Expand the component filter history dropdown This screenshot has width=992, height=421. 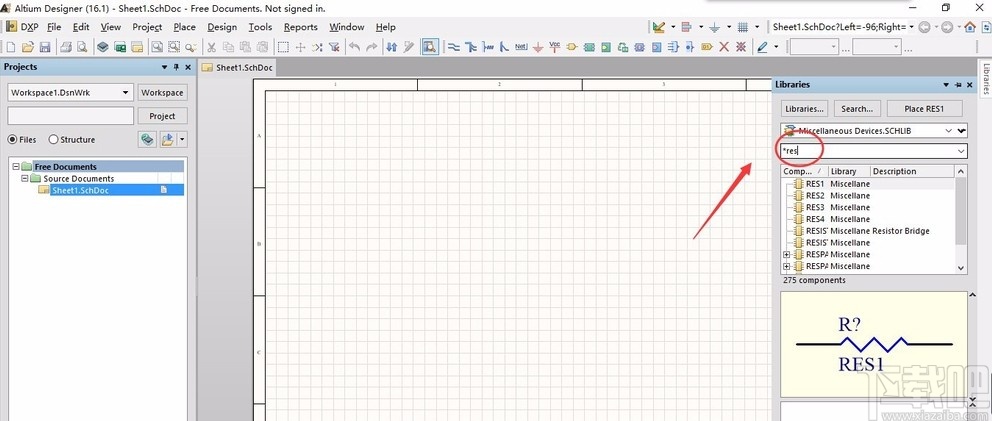[962, 151]
